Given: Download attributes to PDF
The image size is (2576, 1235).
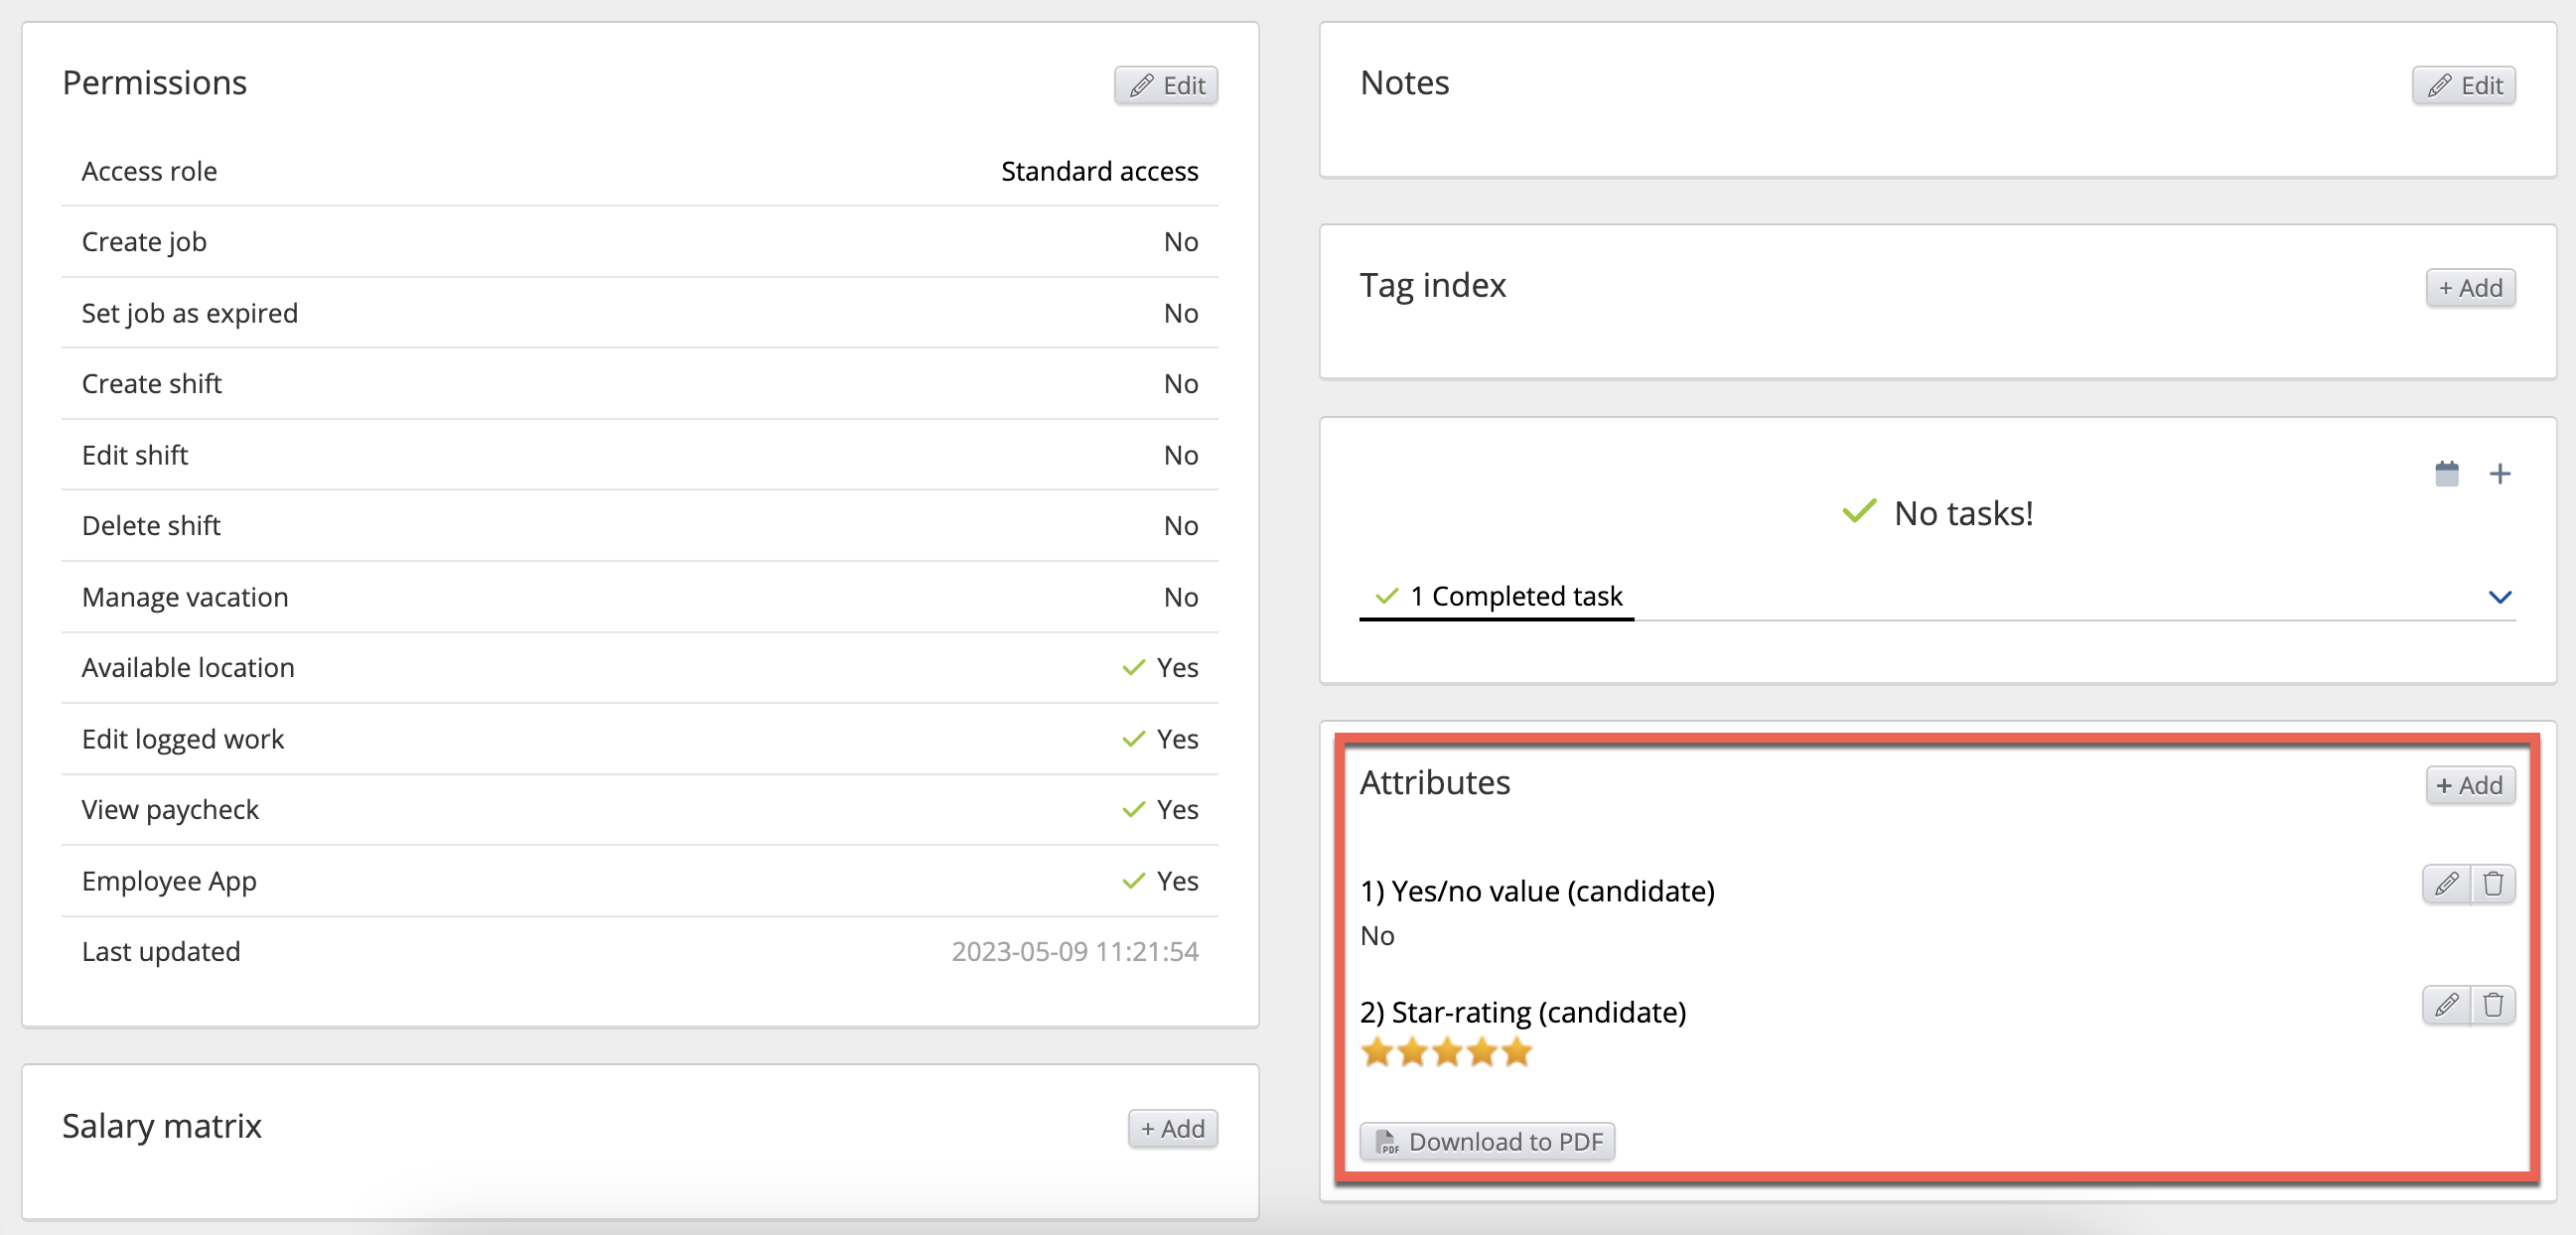Looking at the screenshot, I should pos(1487,1141).
